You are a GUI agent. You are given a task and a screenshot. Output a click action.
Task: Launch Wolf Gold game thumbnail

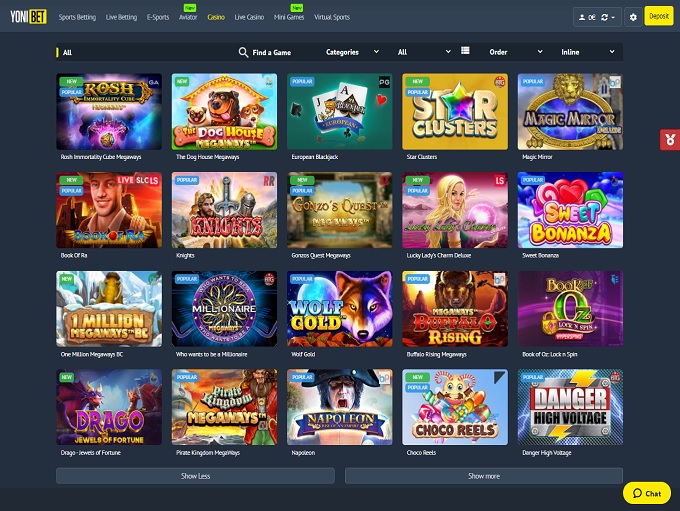(x=340, y=309)
